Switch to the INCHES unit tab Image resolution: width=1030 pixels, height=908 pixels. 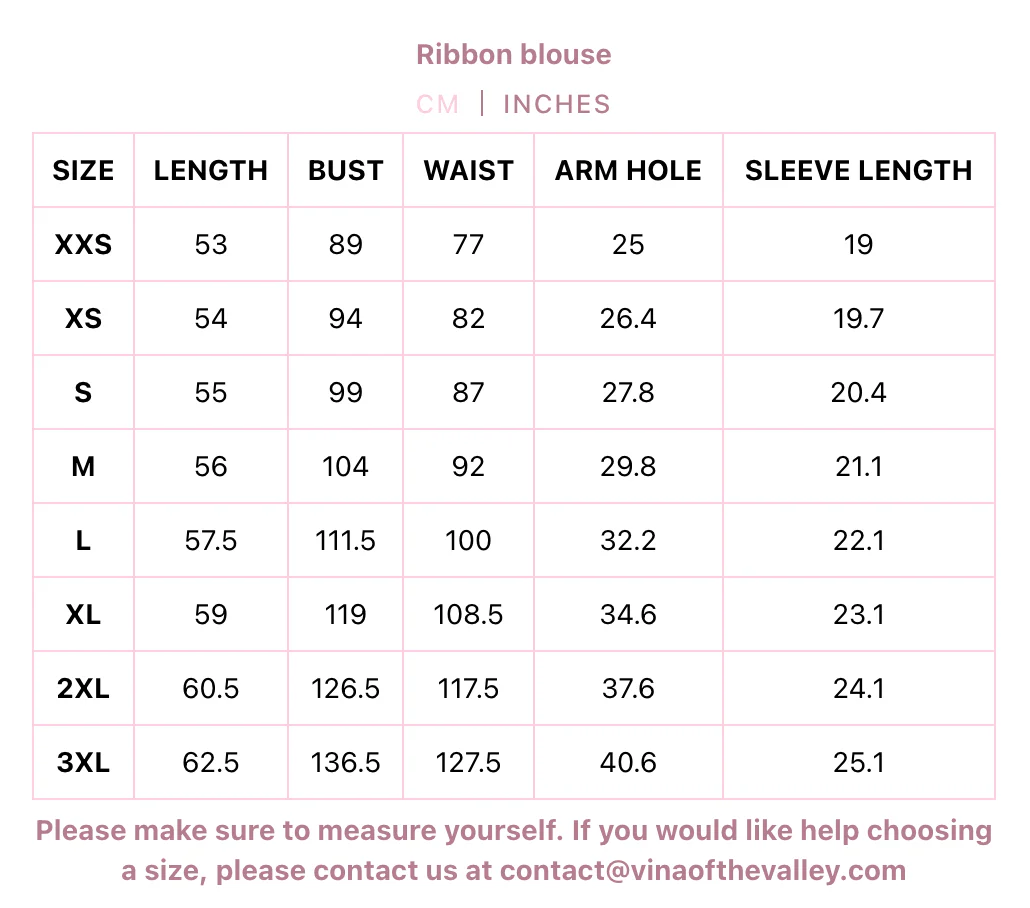click(x=556, y=104)
